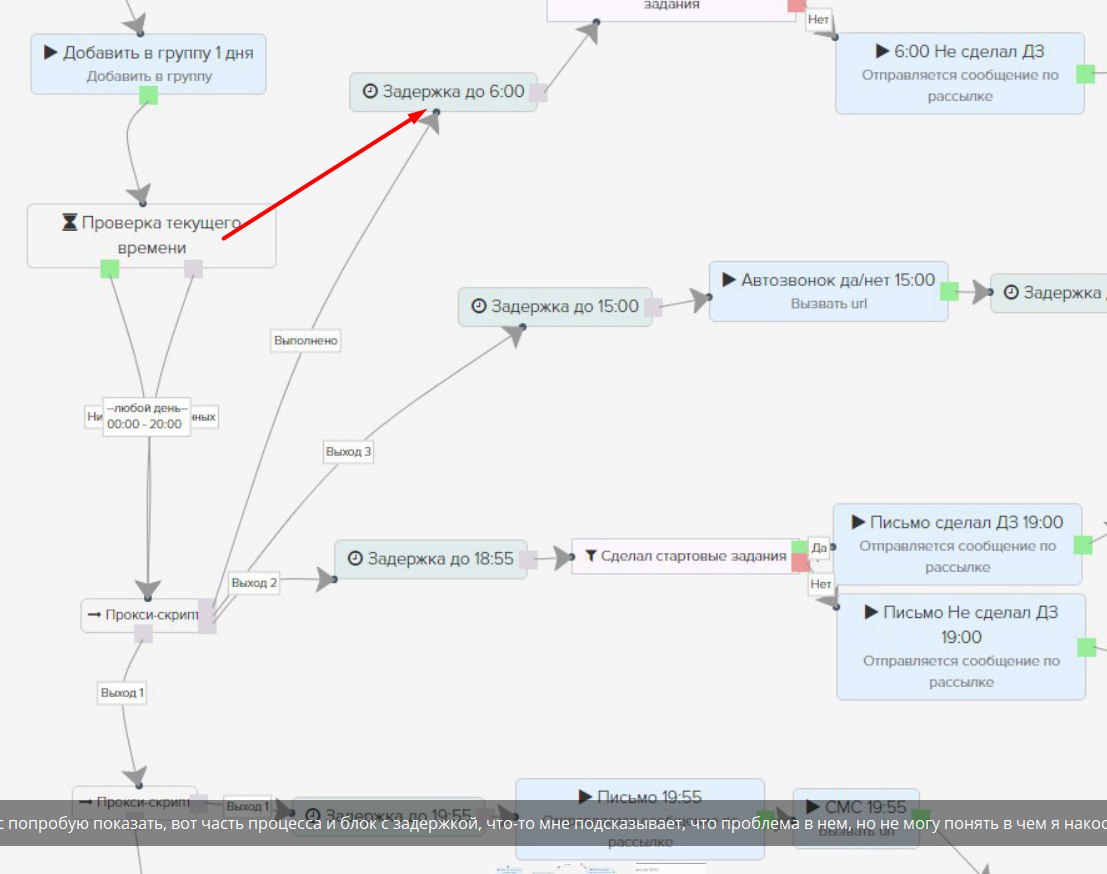Click clock icon in 'Задержка до 6:00'
The width and height of the screenshot is (1107, 874).
[370, 91]
